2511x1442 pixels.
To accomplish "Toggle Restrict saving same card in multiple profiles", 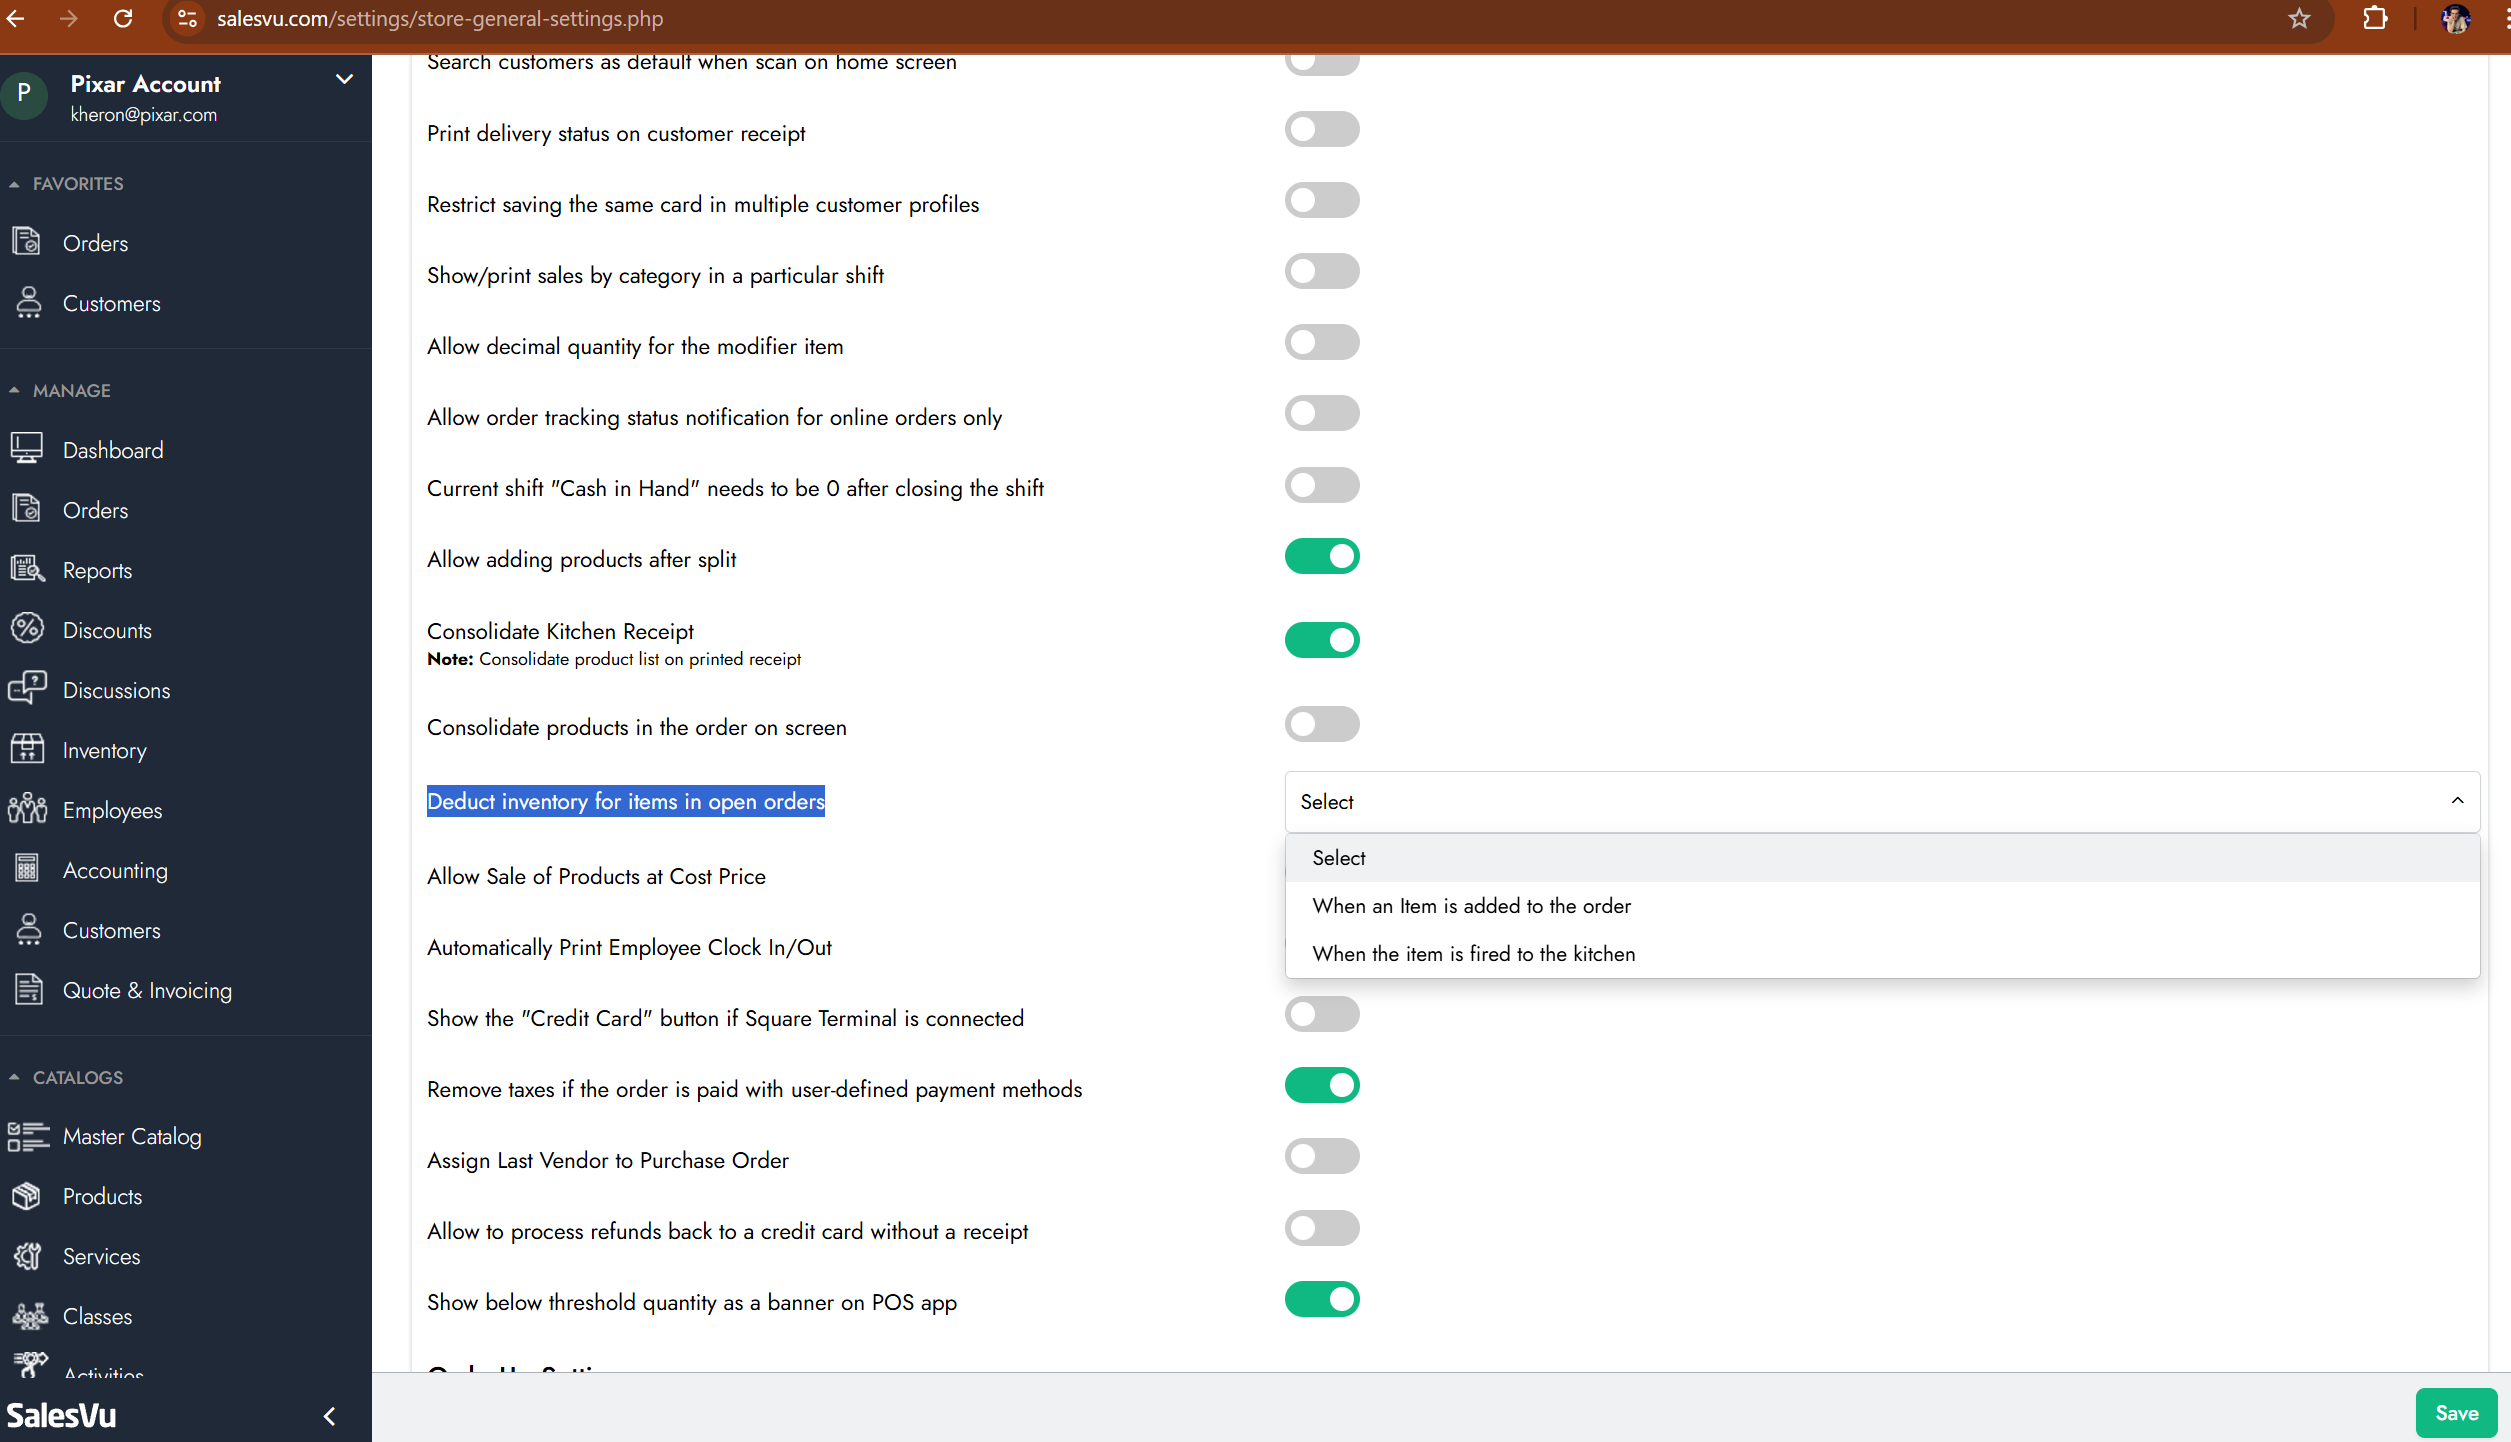I will 1321,201.
